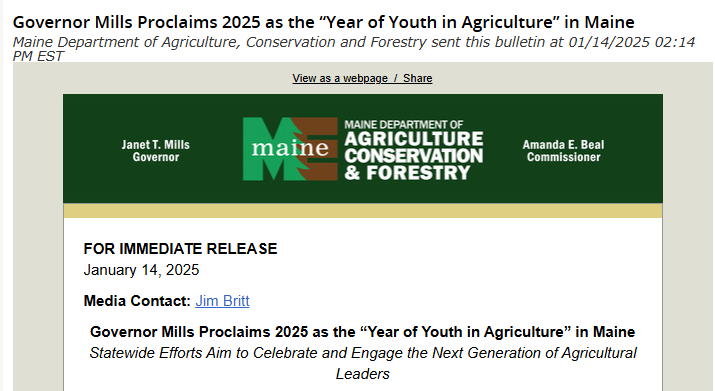The width and height of the screenshot is (715, 391).
Task: Click the italic Statewide Efforts subtitle
Action: [x=363, y=363]
